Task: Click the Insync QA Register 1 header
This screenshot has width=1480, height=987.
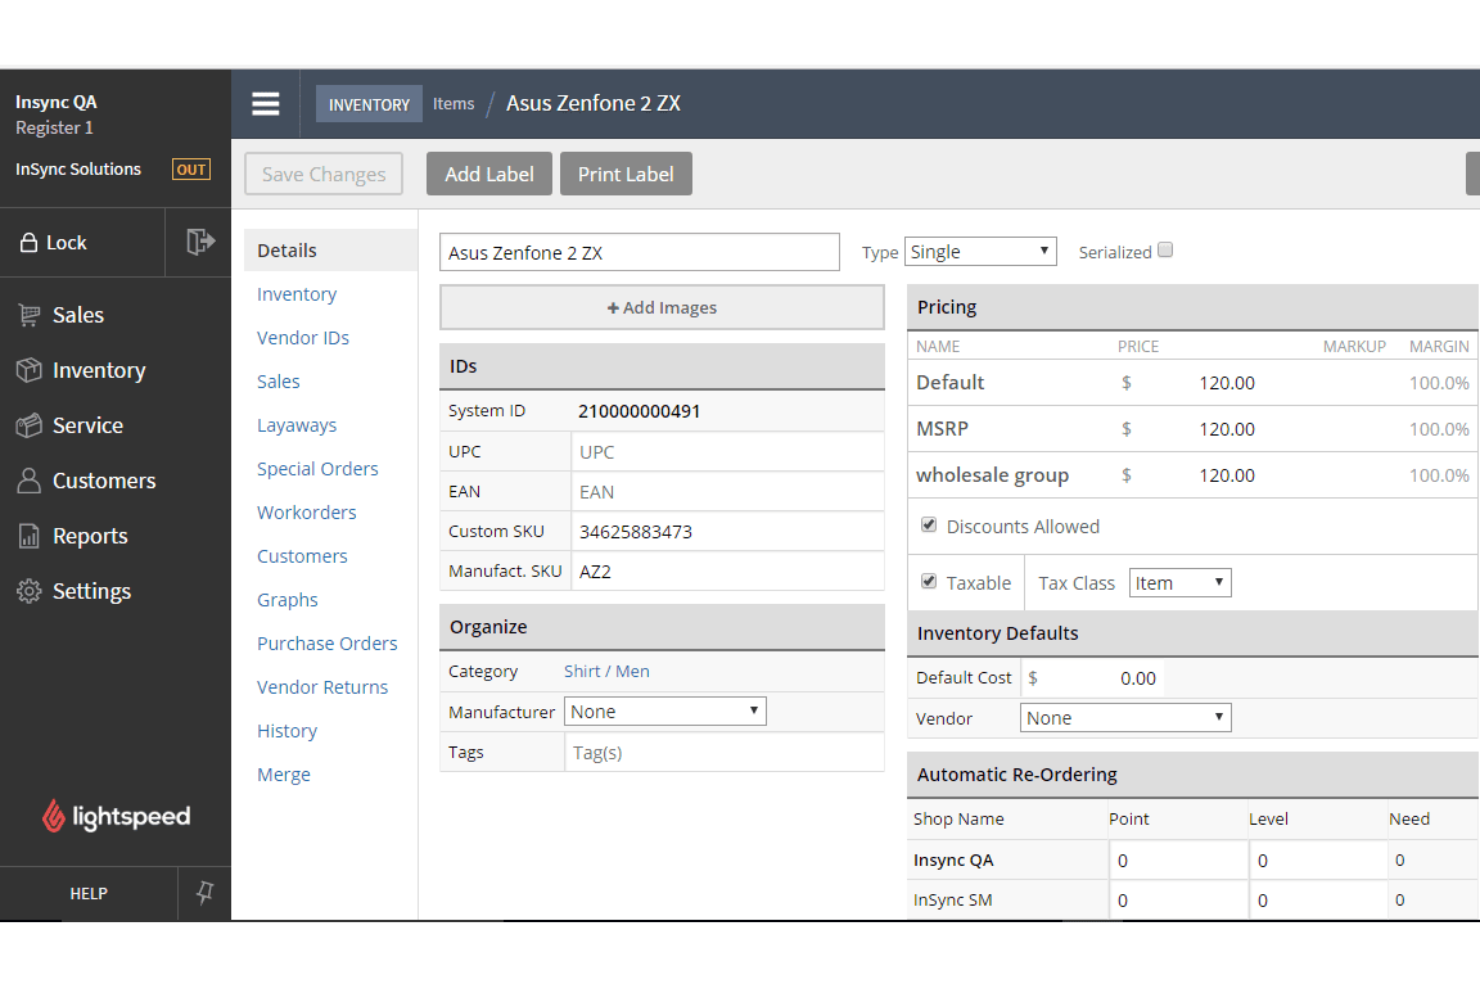Action: point(56,114)
